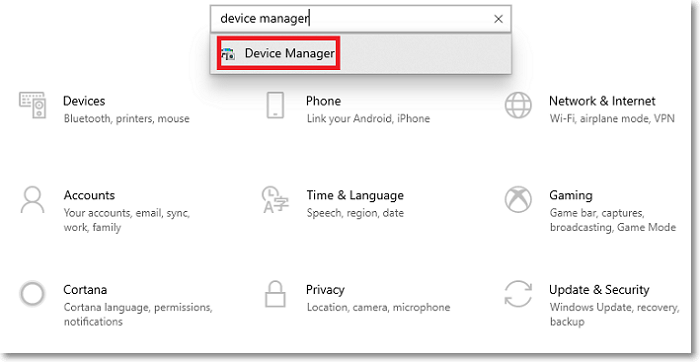
Task: Open the Devices settings category
Action: tap(84, 101)
